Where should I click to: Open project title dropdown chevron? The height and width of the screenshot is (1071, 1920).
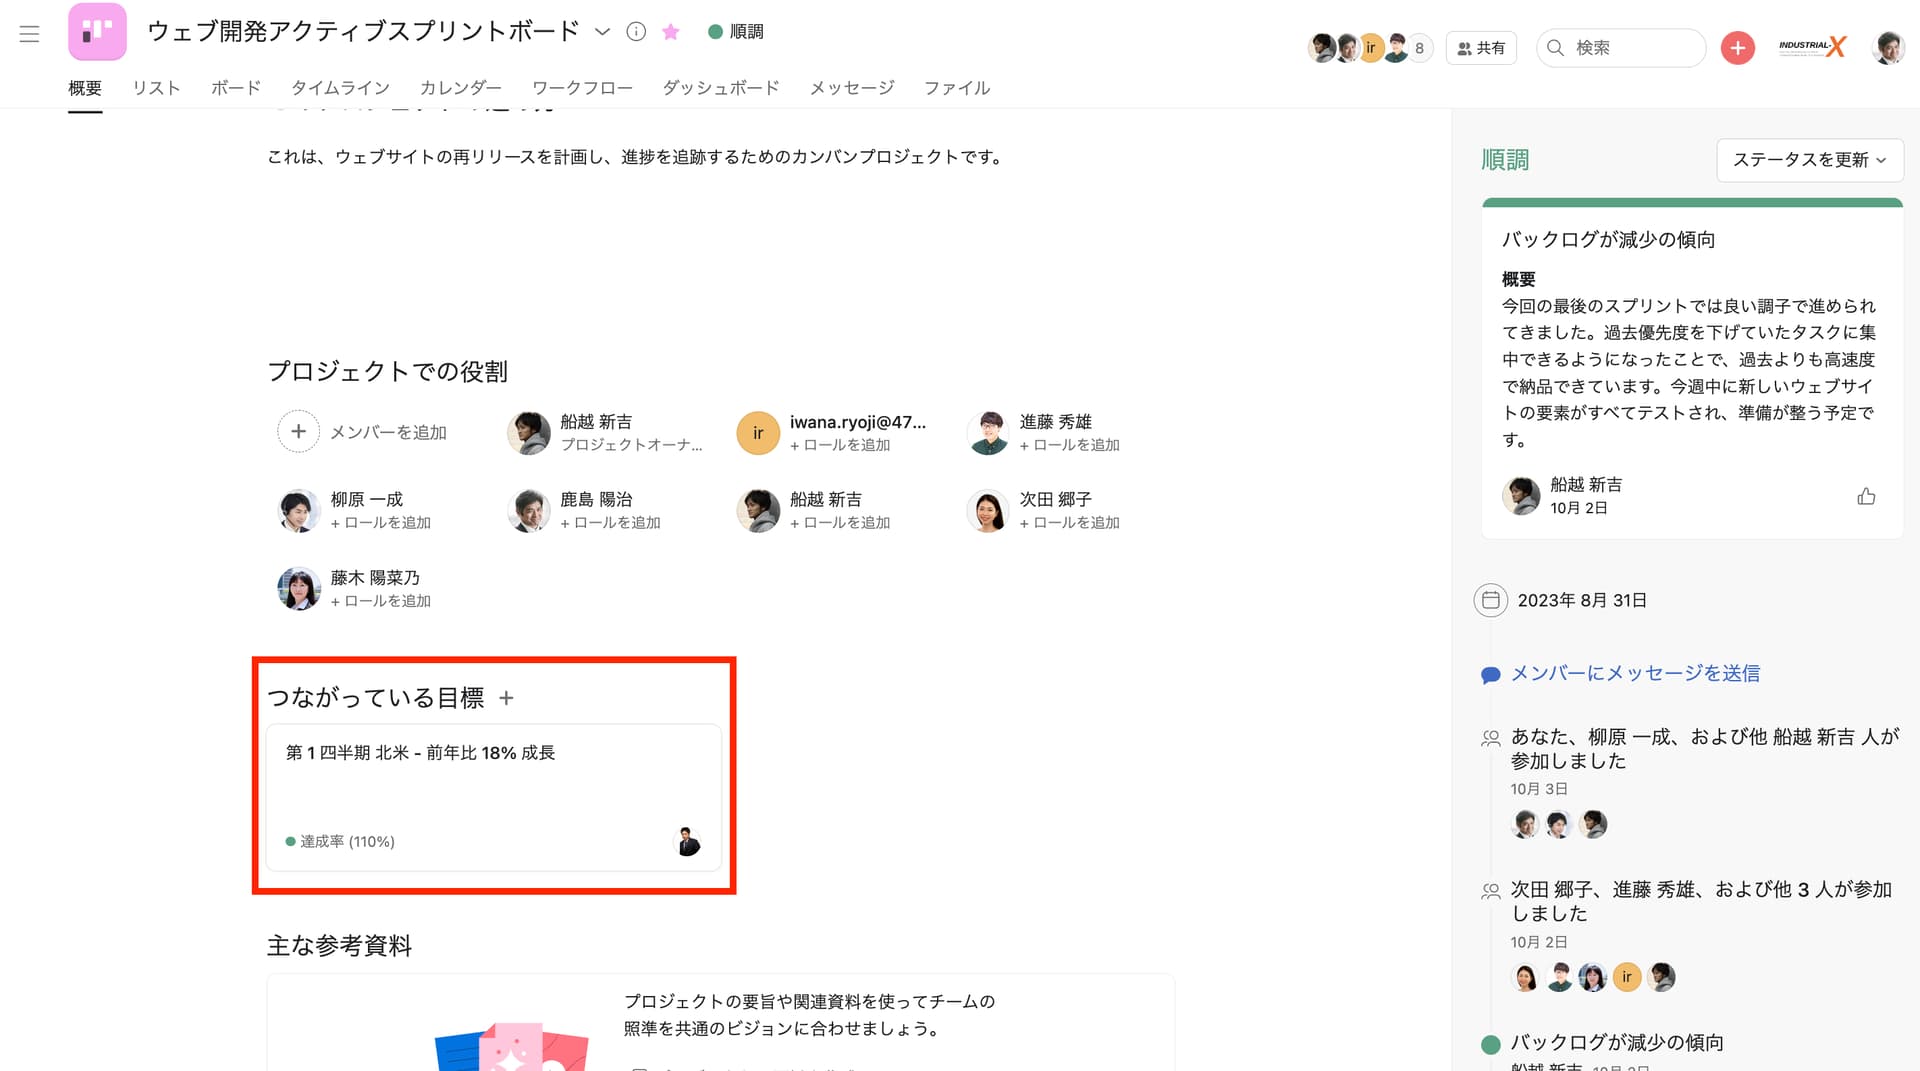point(602,32)
